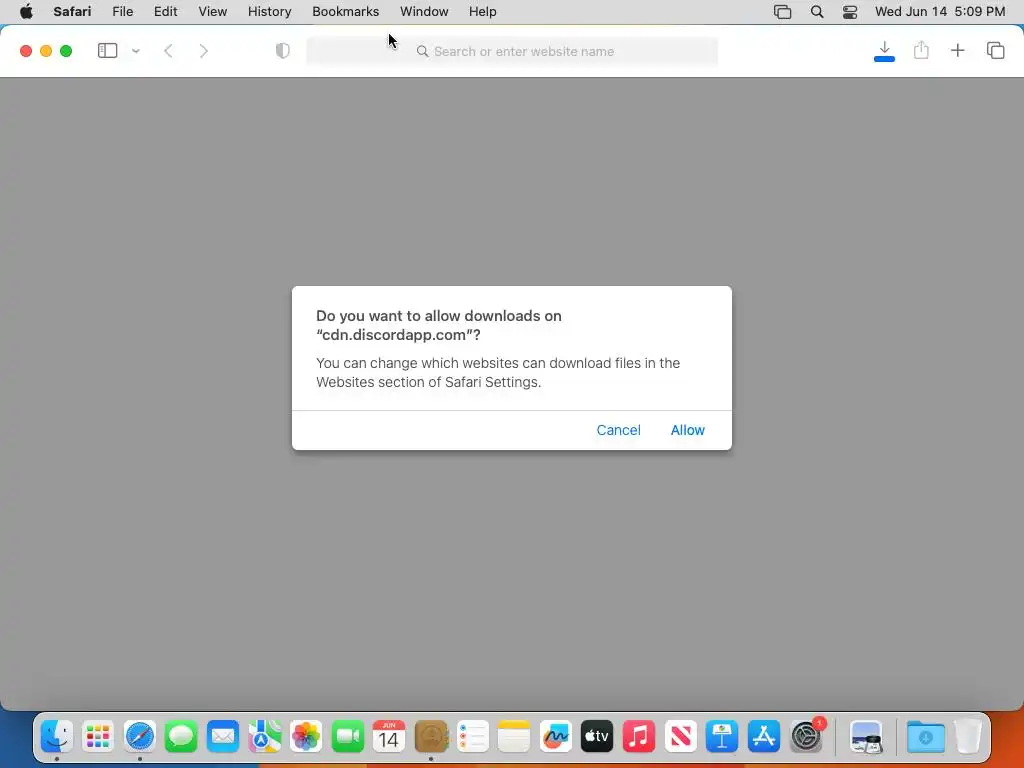Open Control Center in menu bar

point(850,12)
